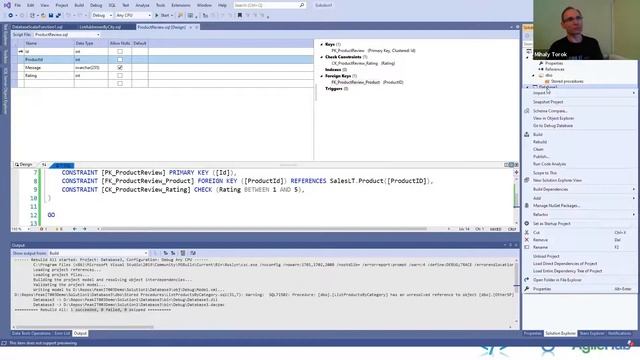Select the Team Explorer tab at bottom right
The height and width of the screenshot is (360, 640).
(592, 333)
